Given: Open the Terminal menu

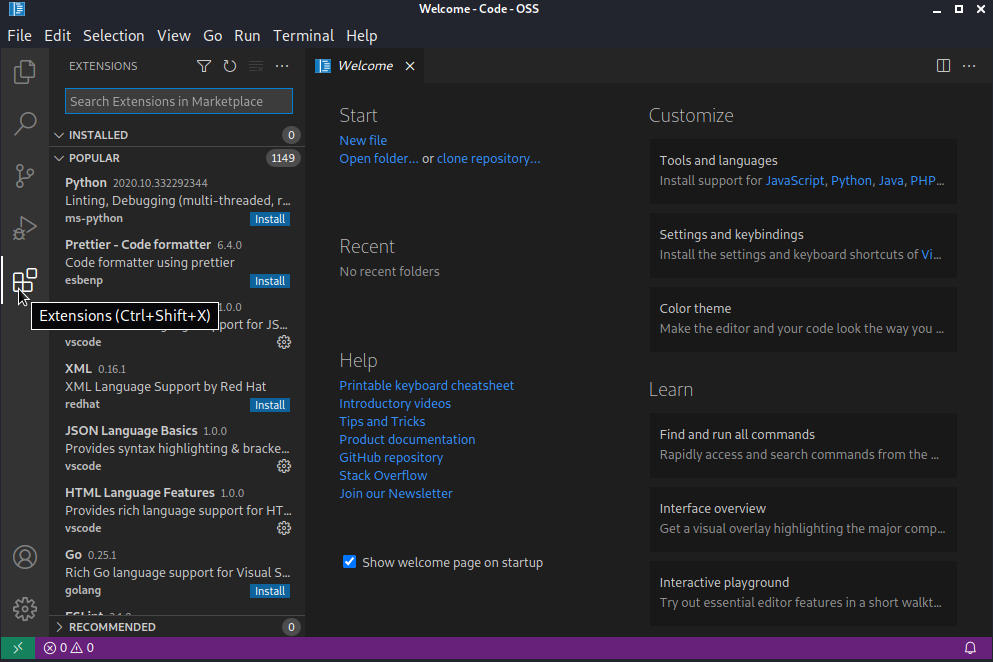Looking at the screenshot, I should click(x=303, y=35).
